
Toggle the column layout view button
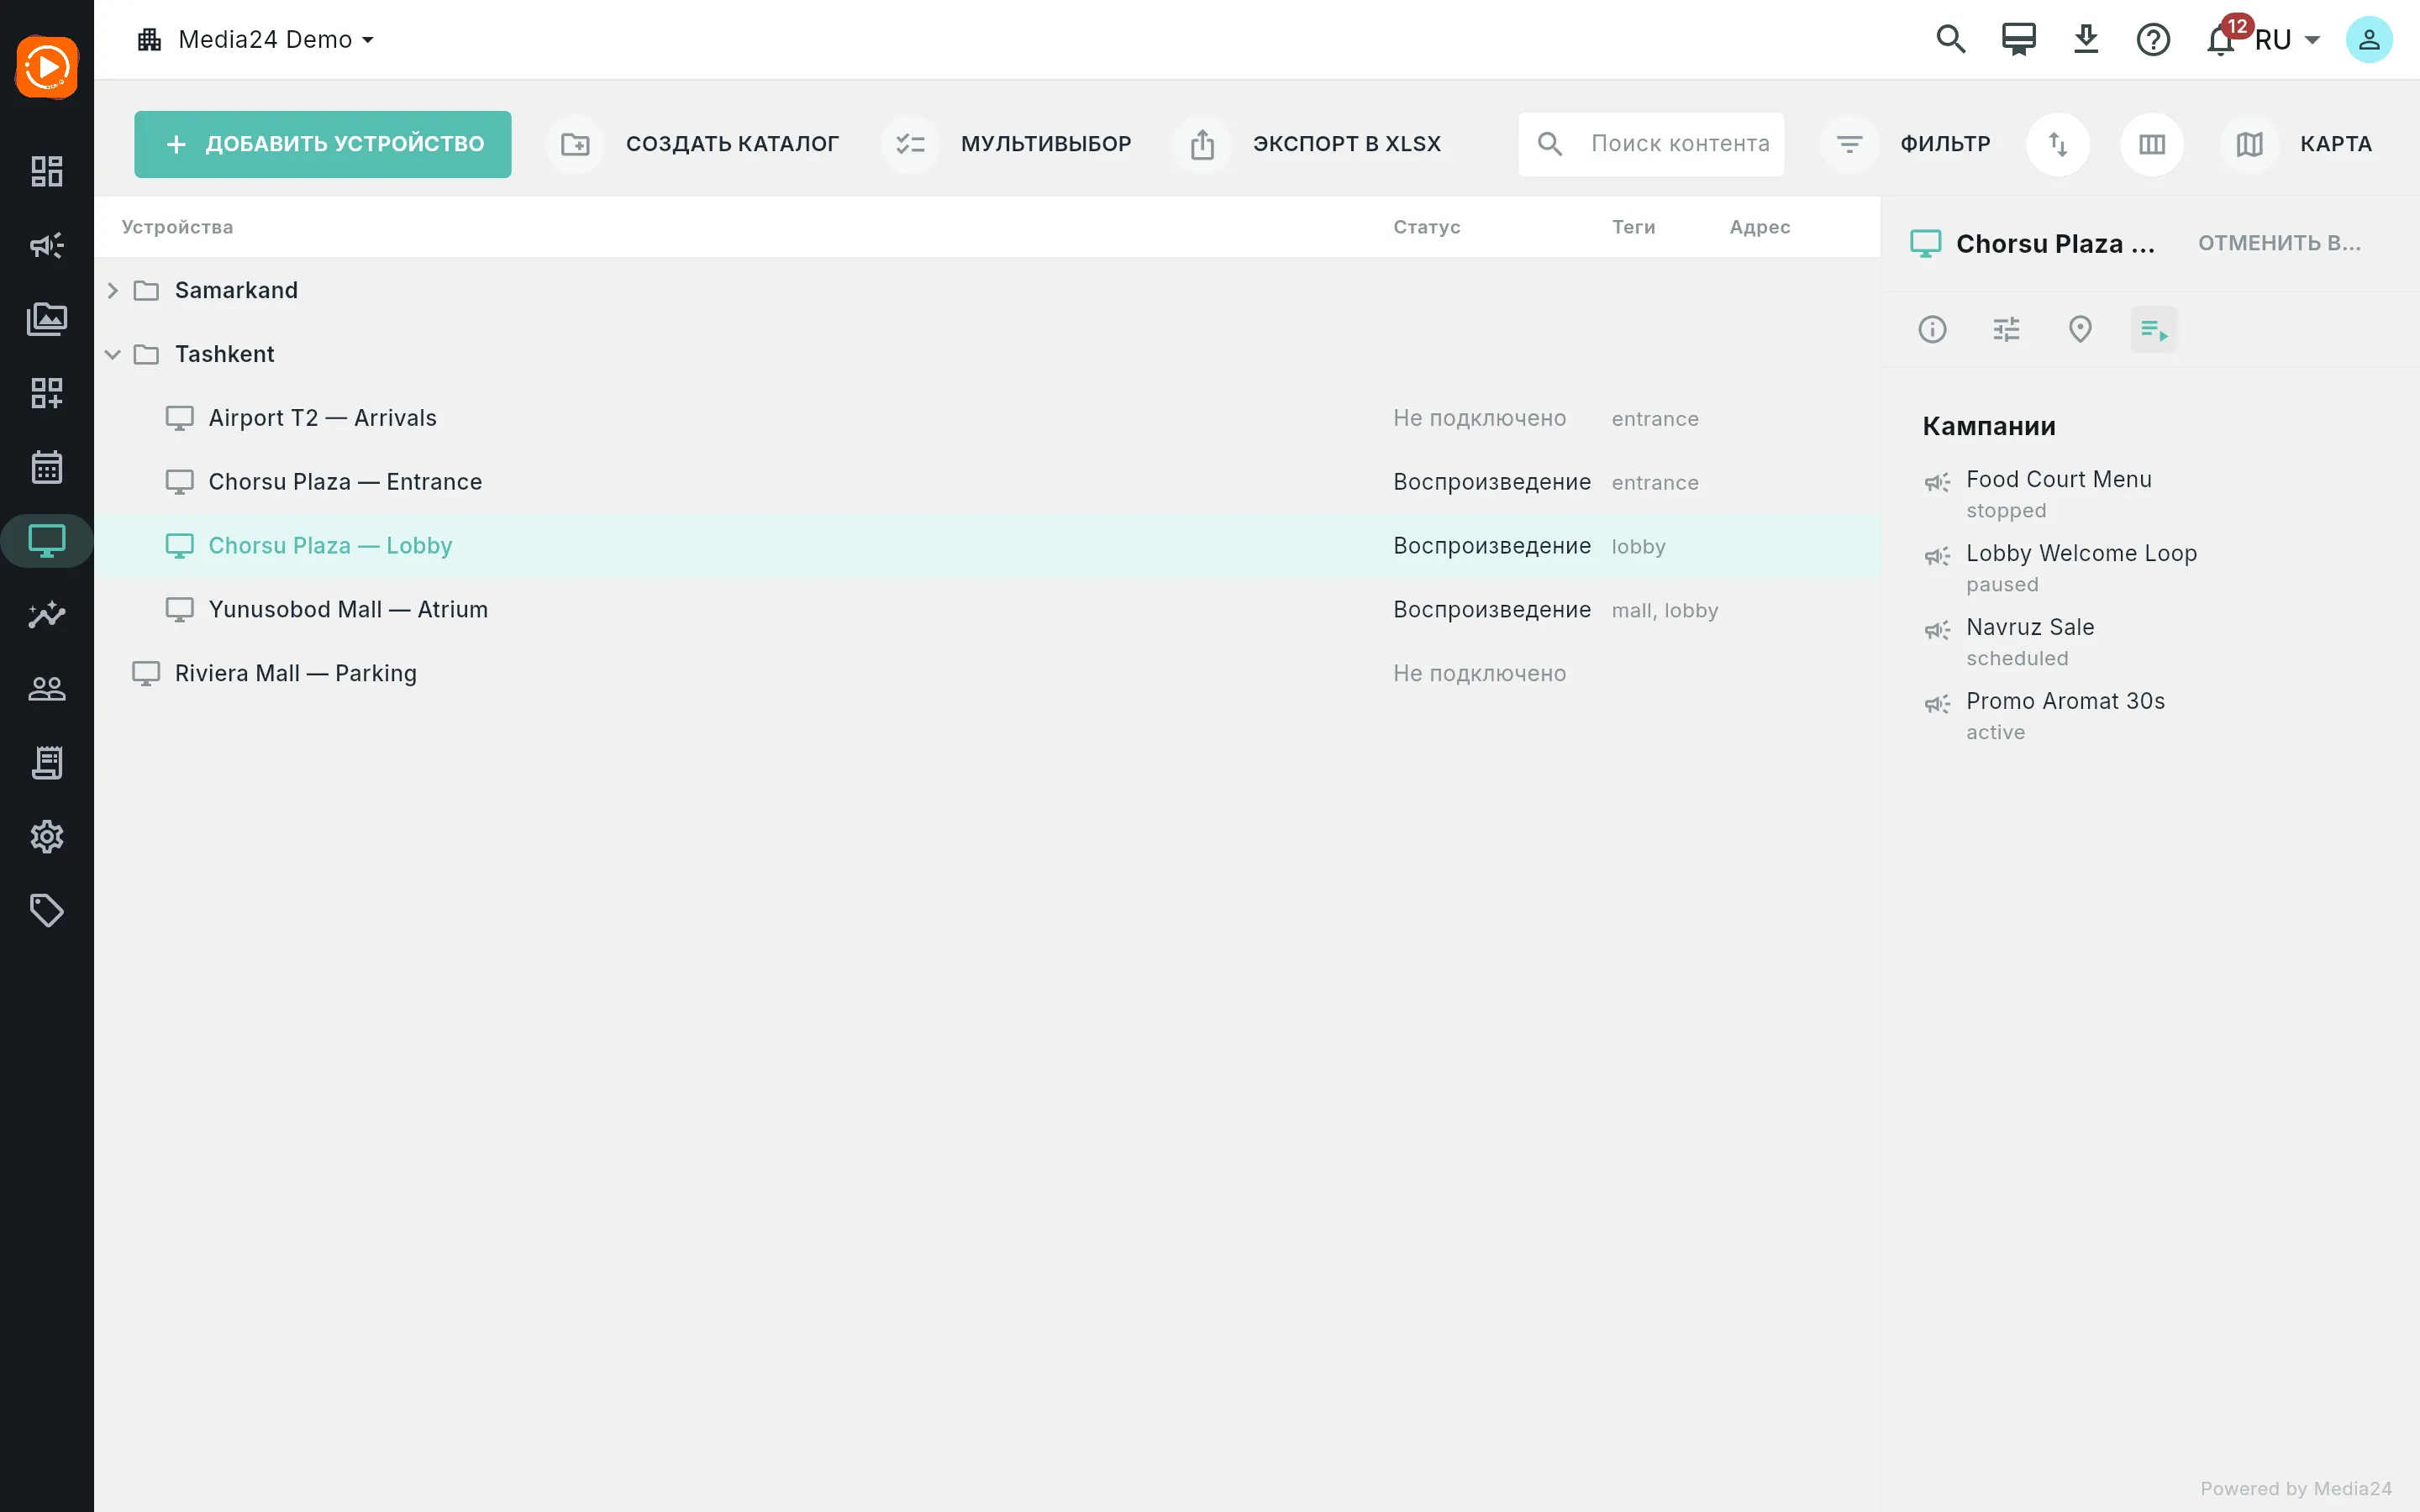tap(2151, 144)
